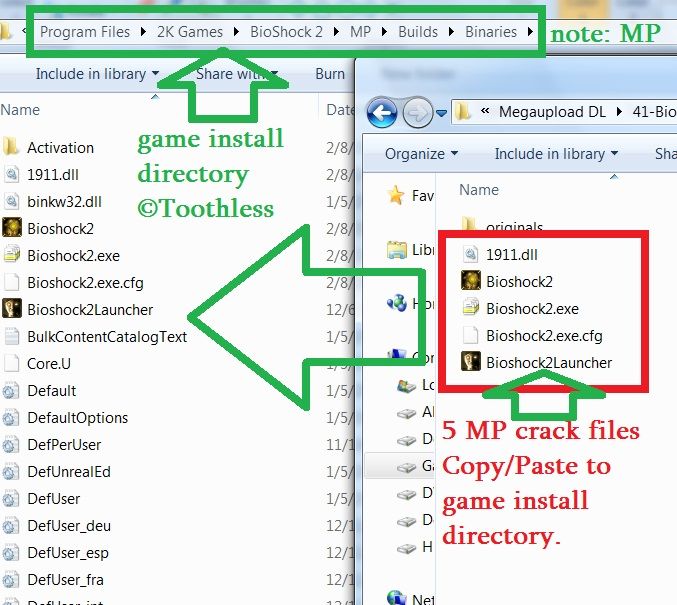Select the DefUser_fra config file icon
677x605 pixels.
10,580
